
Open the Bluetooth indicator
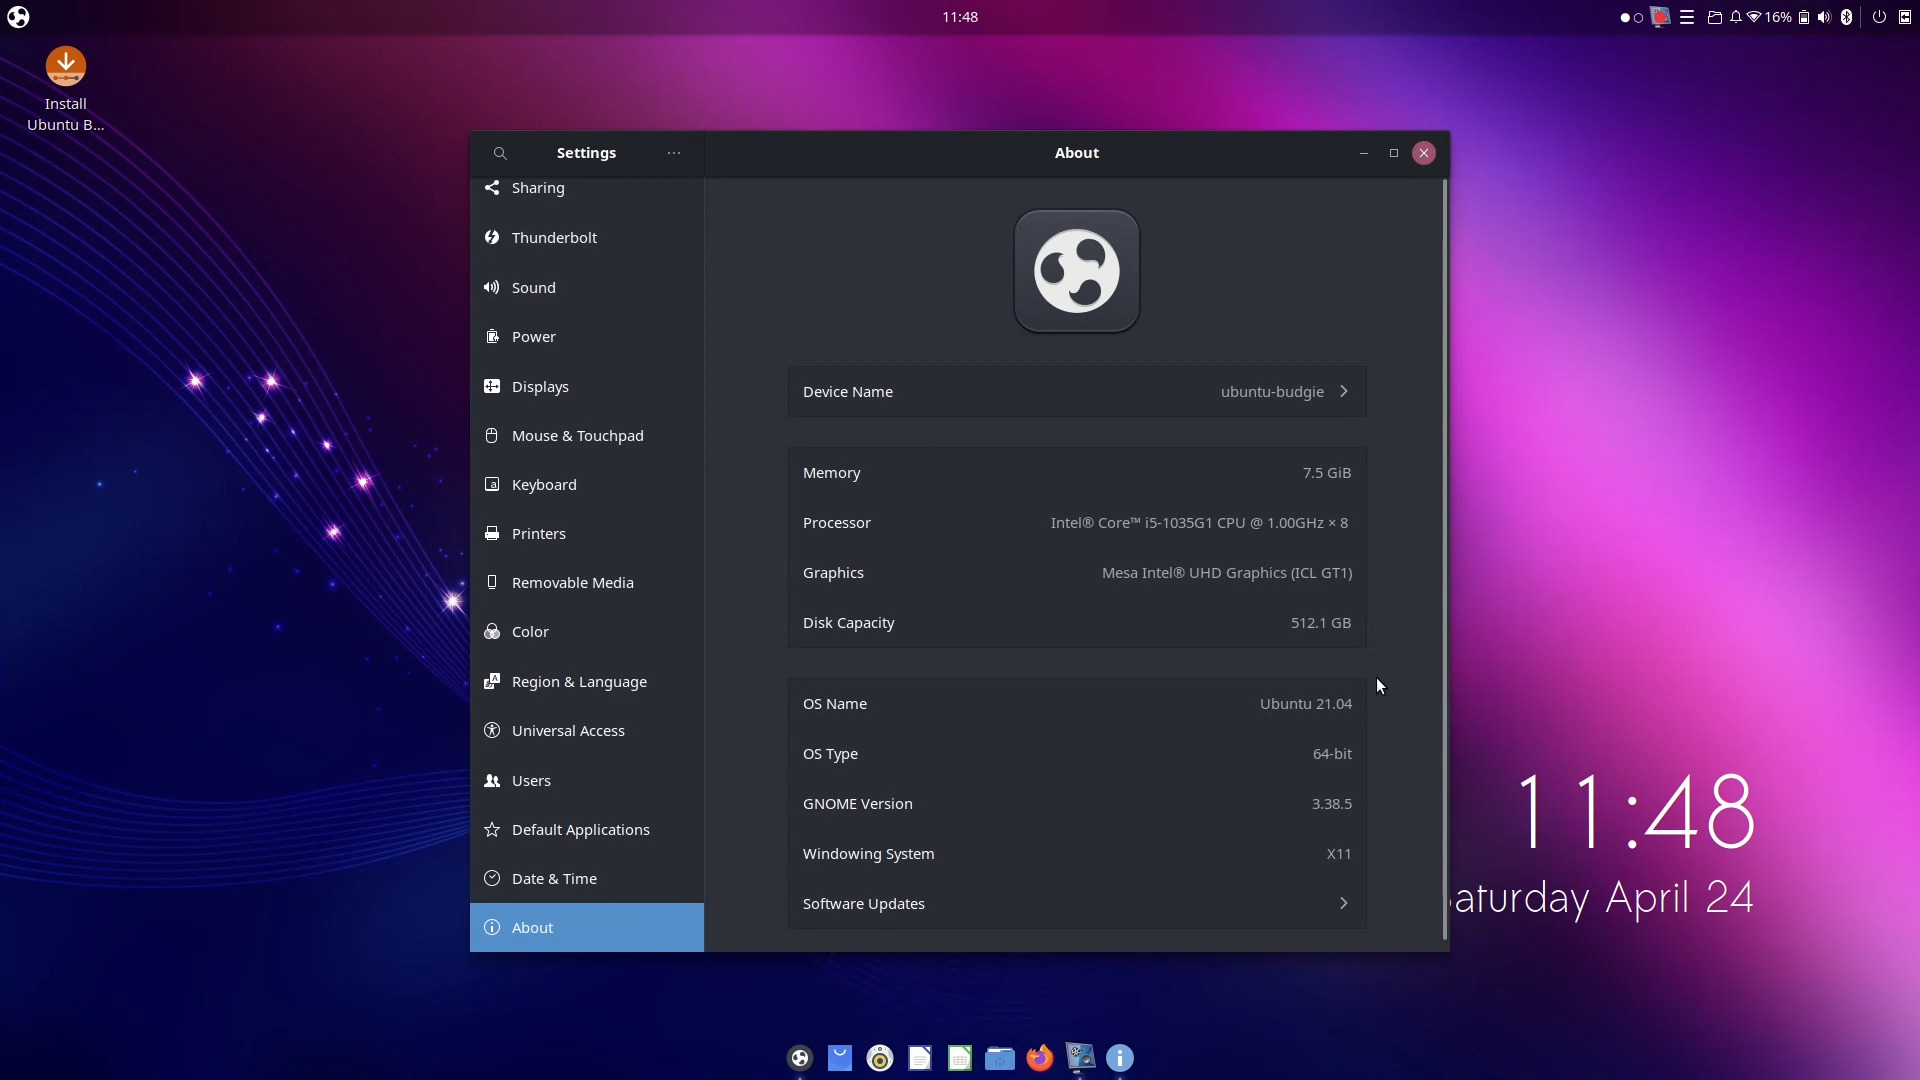(1846, 17)
